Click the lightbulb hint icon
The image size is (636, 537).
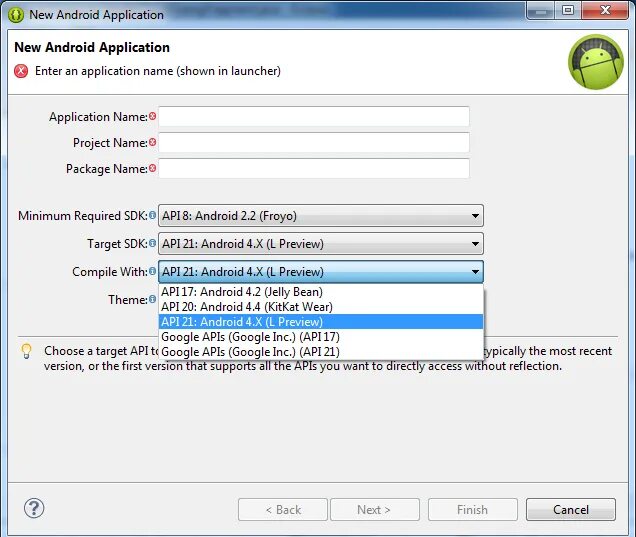pyautogui.click(x=26, y=351)
